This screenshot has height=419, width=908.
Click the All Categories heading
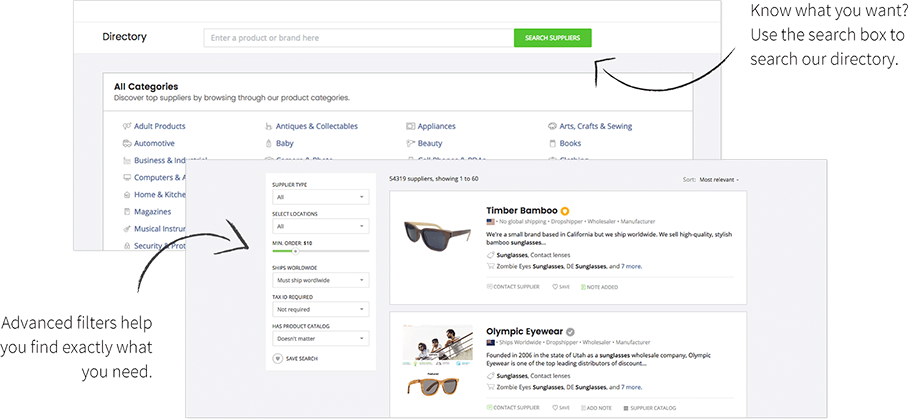(146, 87)
